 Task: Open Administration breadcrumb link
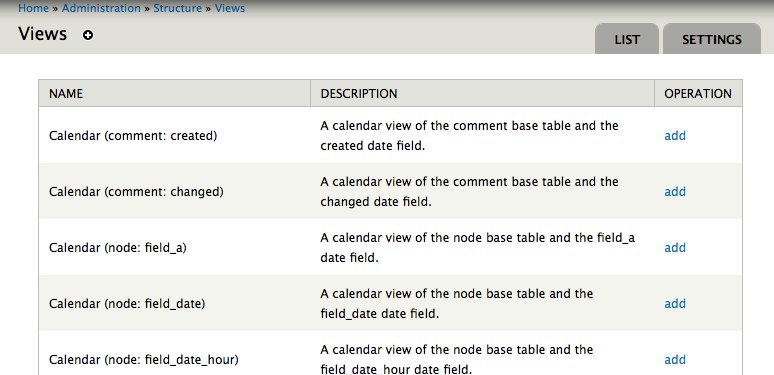pyautogui.click(x=101, y=8)
